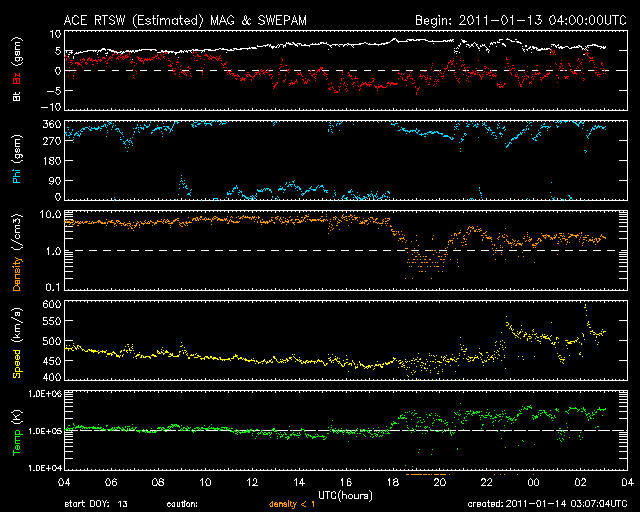This screenshot has width=640, height=512.
Task: Click the white Bt axis label
Action: coord(17,95)
